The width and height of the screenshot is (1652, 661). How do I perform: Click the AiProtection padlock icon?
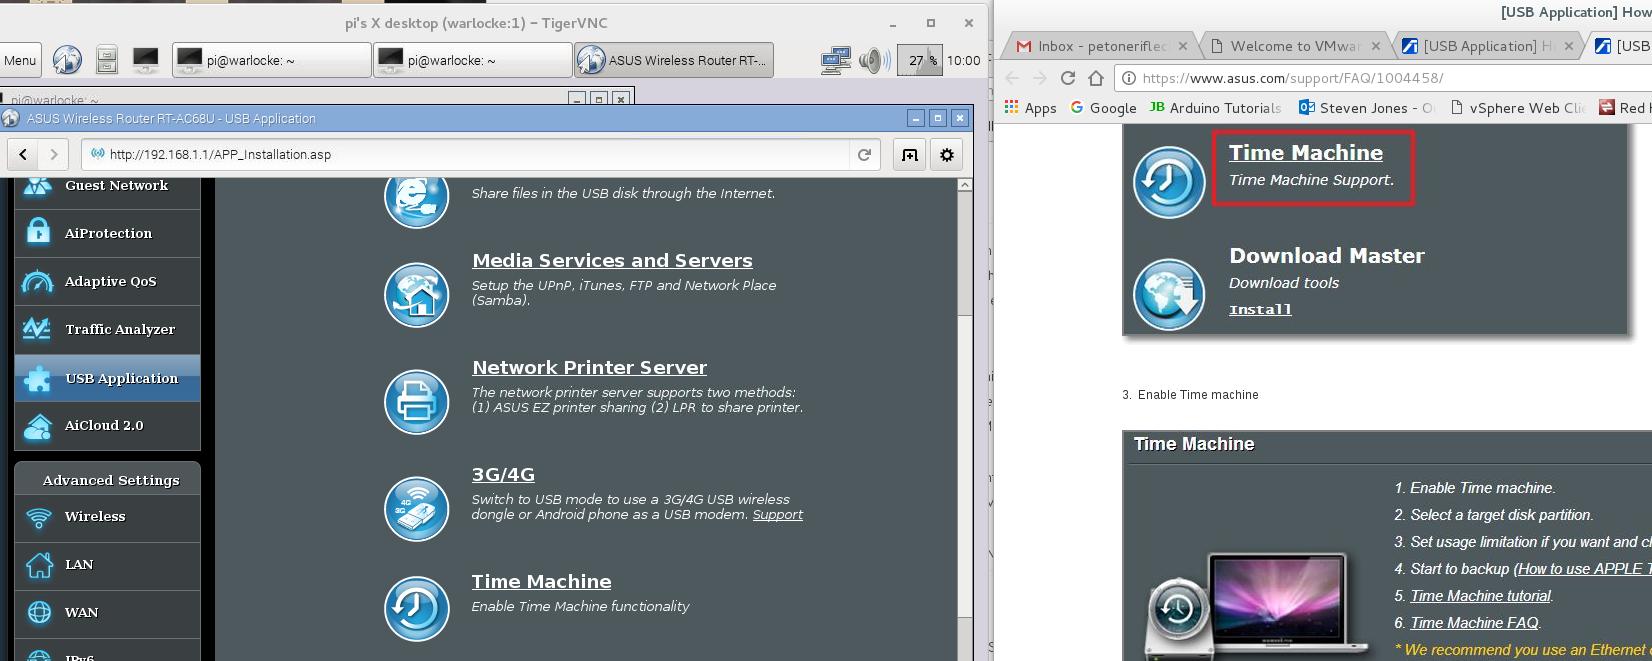point(38,233)
